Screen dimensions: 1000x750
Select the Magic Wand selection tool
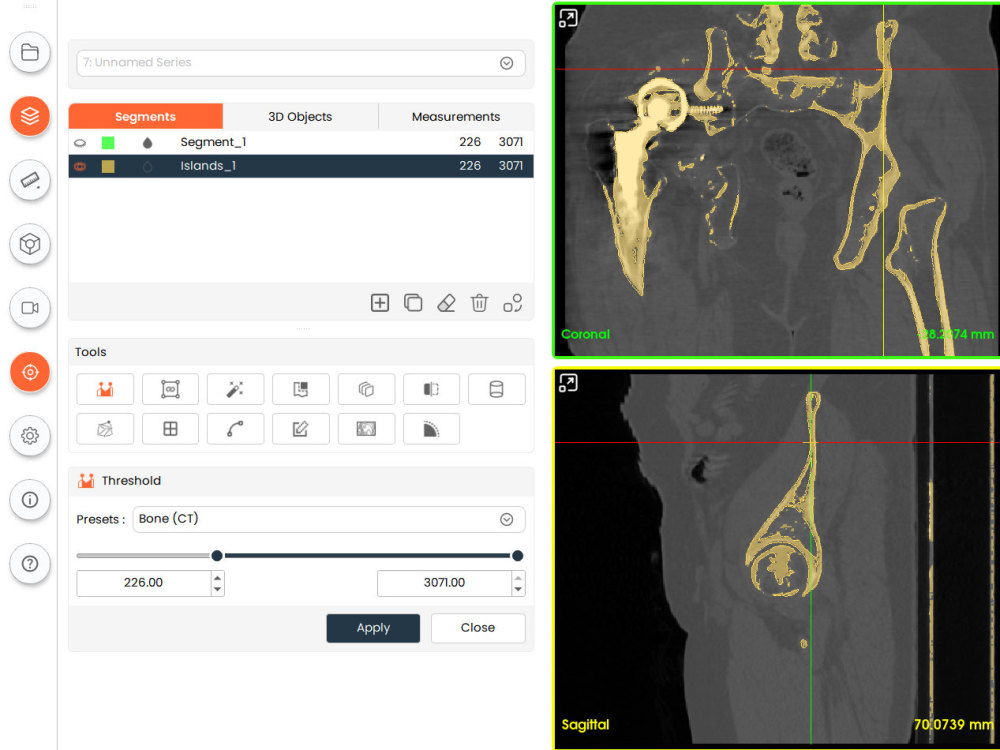(235, 389)
